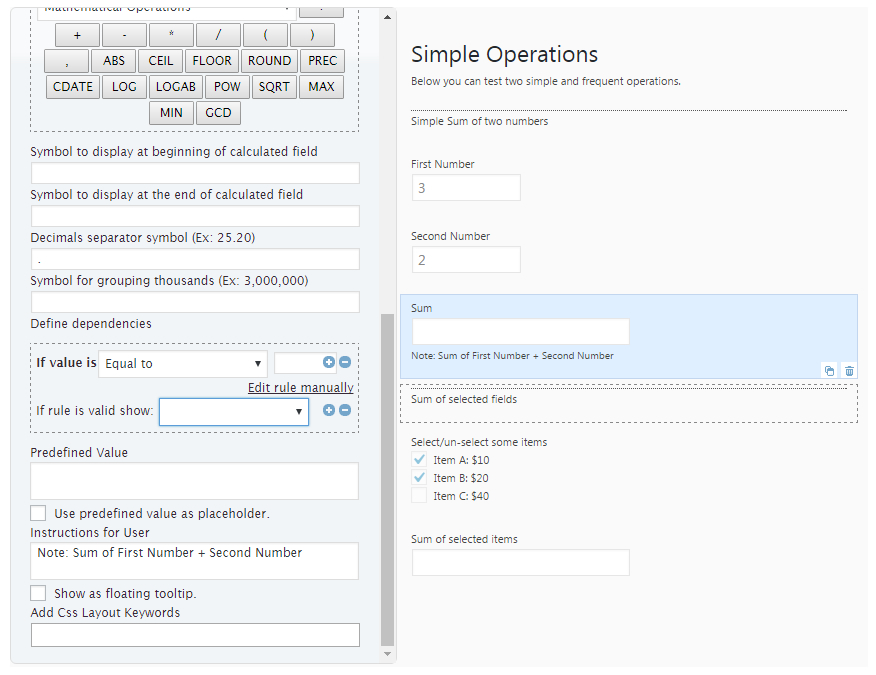876x675 pixels.
Task: Open the 'Equal to' condition dropdown
Action: 183,364
